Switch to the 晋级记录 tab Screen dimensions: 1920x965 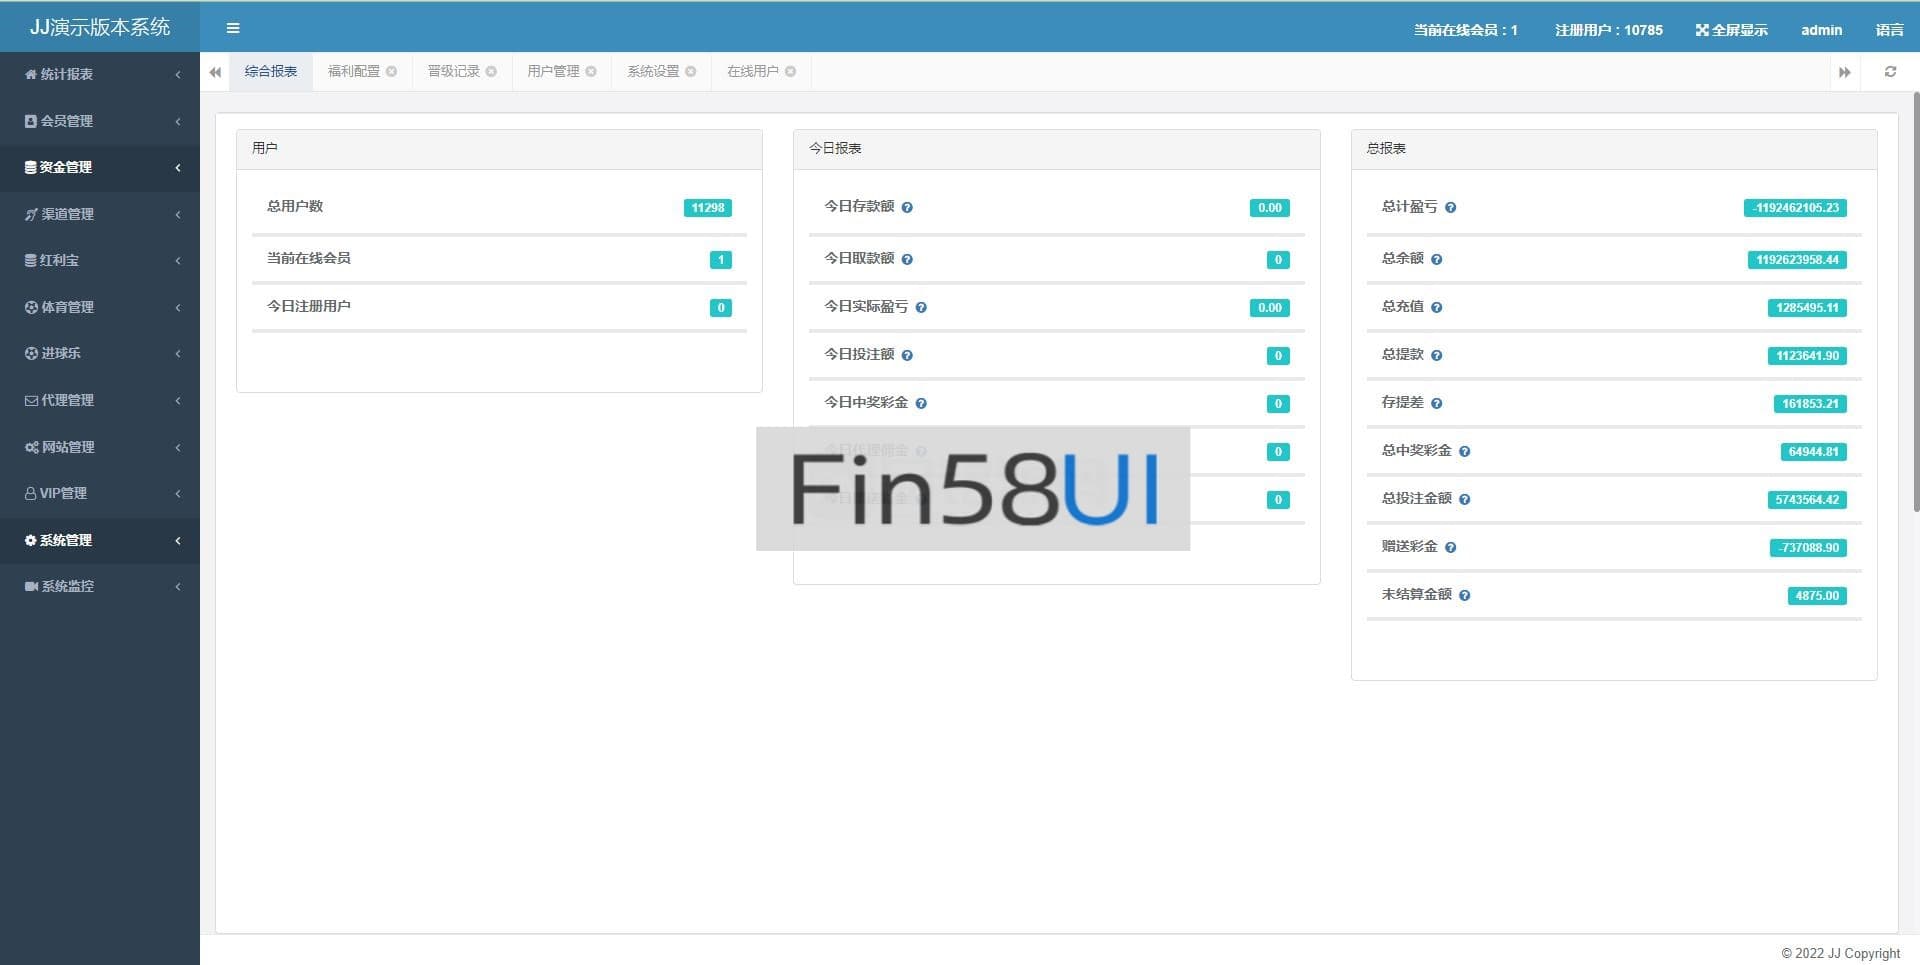click(x=453, y=72)
